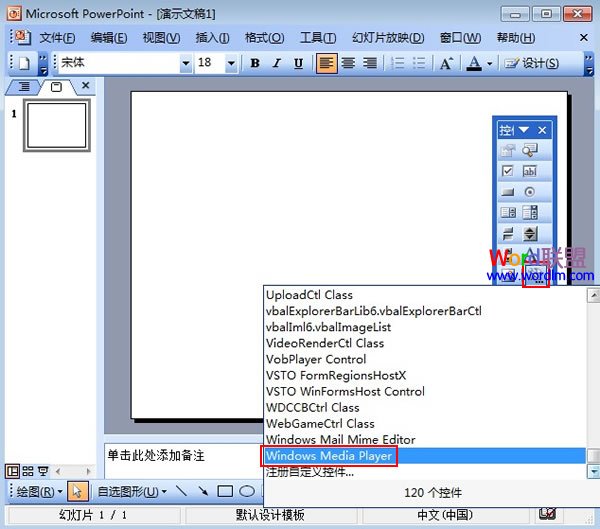This screenshot has height=529, width=600.
Task: Open the 编辑(E) menu
Action: 109,38
